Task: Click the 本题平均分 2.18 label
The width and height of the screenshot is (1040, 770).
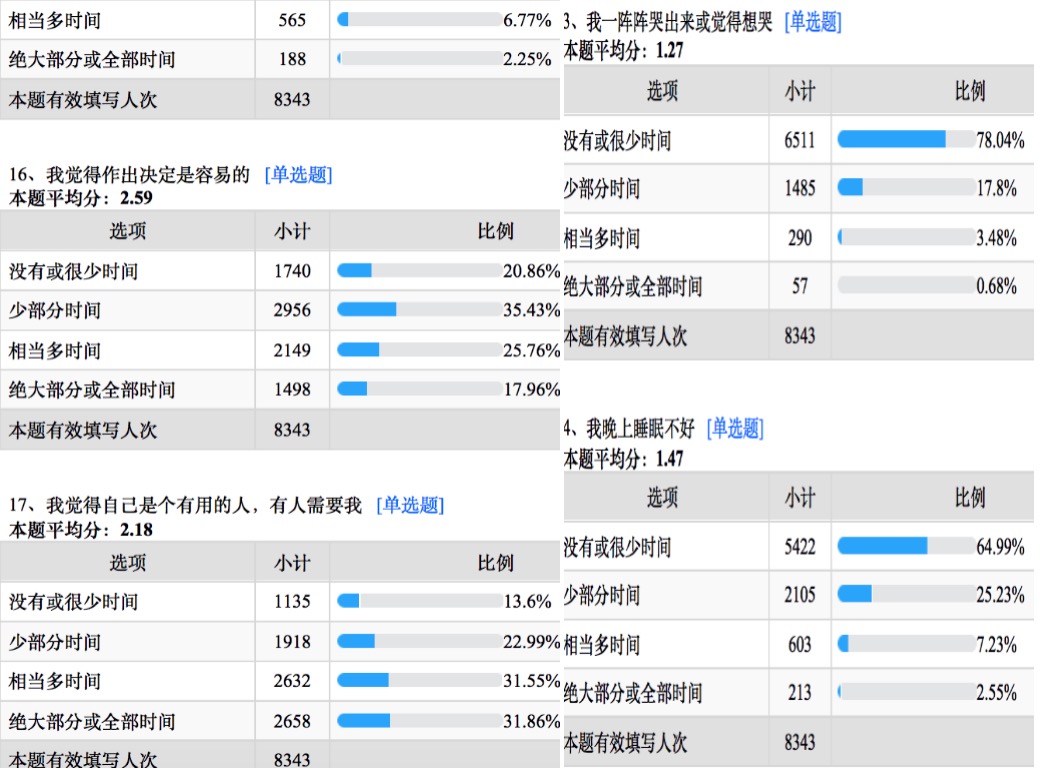Action: (x=81, y=530)
